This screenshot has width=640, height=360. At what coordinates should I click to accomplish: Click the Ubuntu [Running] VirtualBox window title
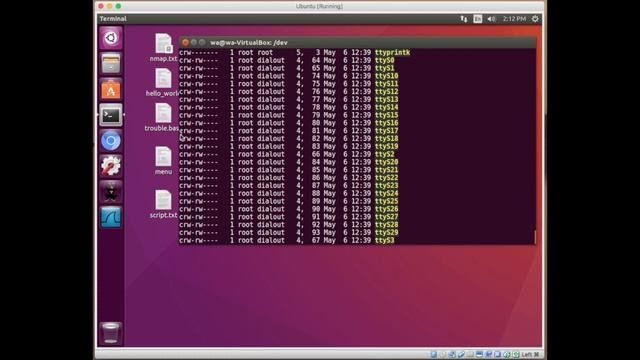319,6
